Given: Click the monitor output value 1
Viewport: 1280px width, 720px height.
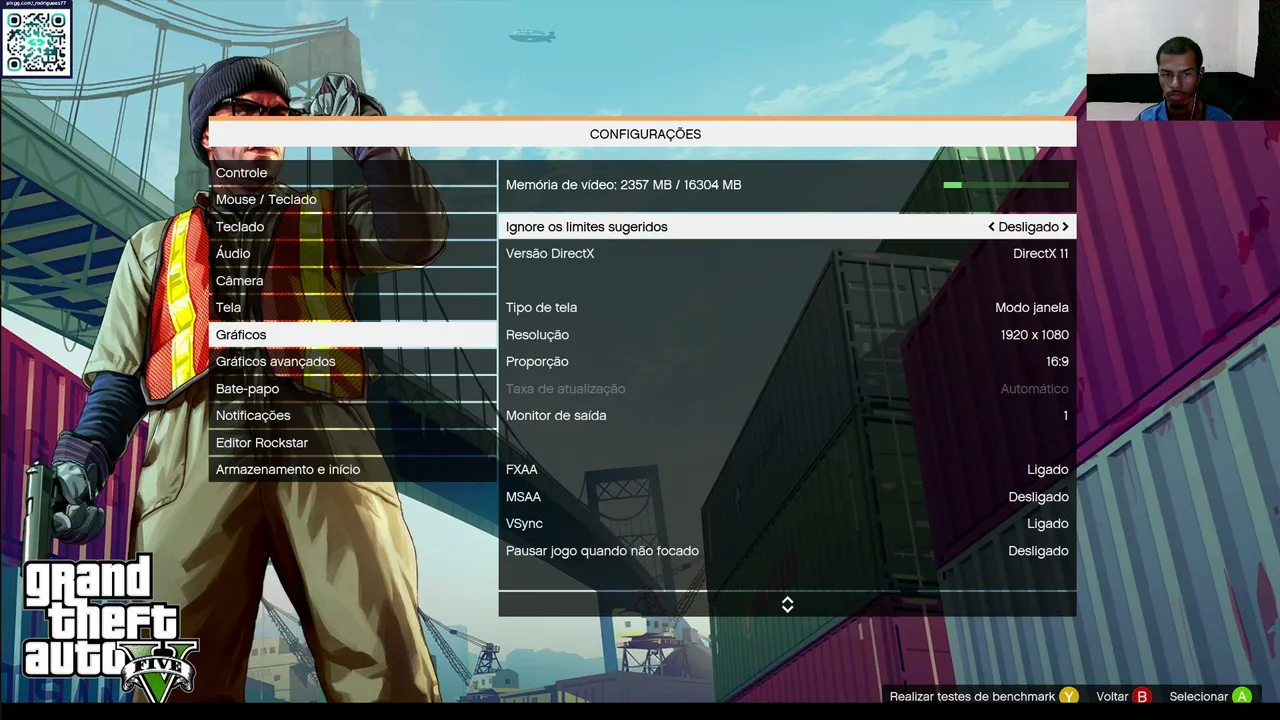Looking at the screenshot, I should 1065,416.
